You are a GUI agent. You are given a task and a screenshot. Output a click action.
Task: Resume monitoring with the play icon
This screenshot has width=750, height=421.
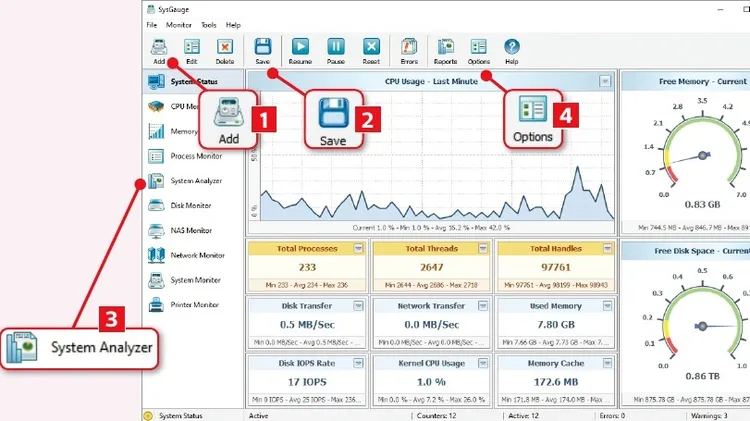[x=300, y=47]
